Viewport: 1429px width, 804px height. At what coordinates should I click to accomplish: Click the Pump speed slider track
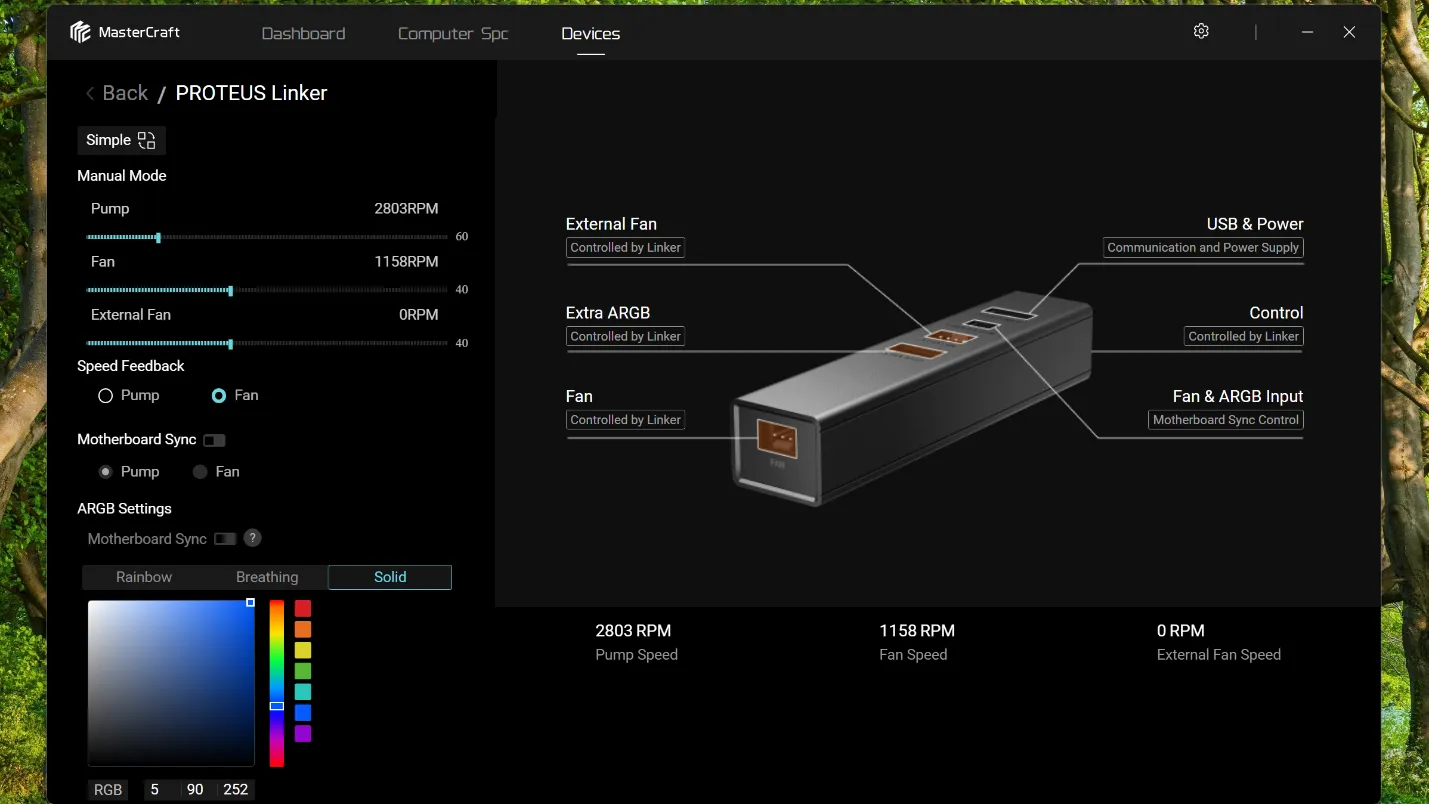[267, 237]
